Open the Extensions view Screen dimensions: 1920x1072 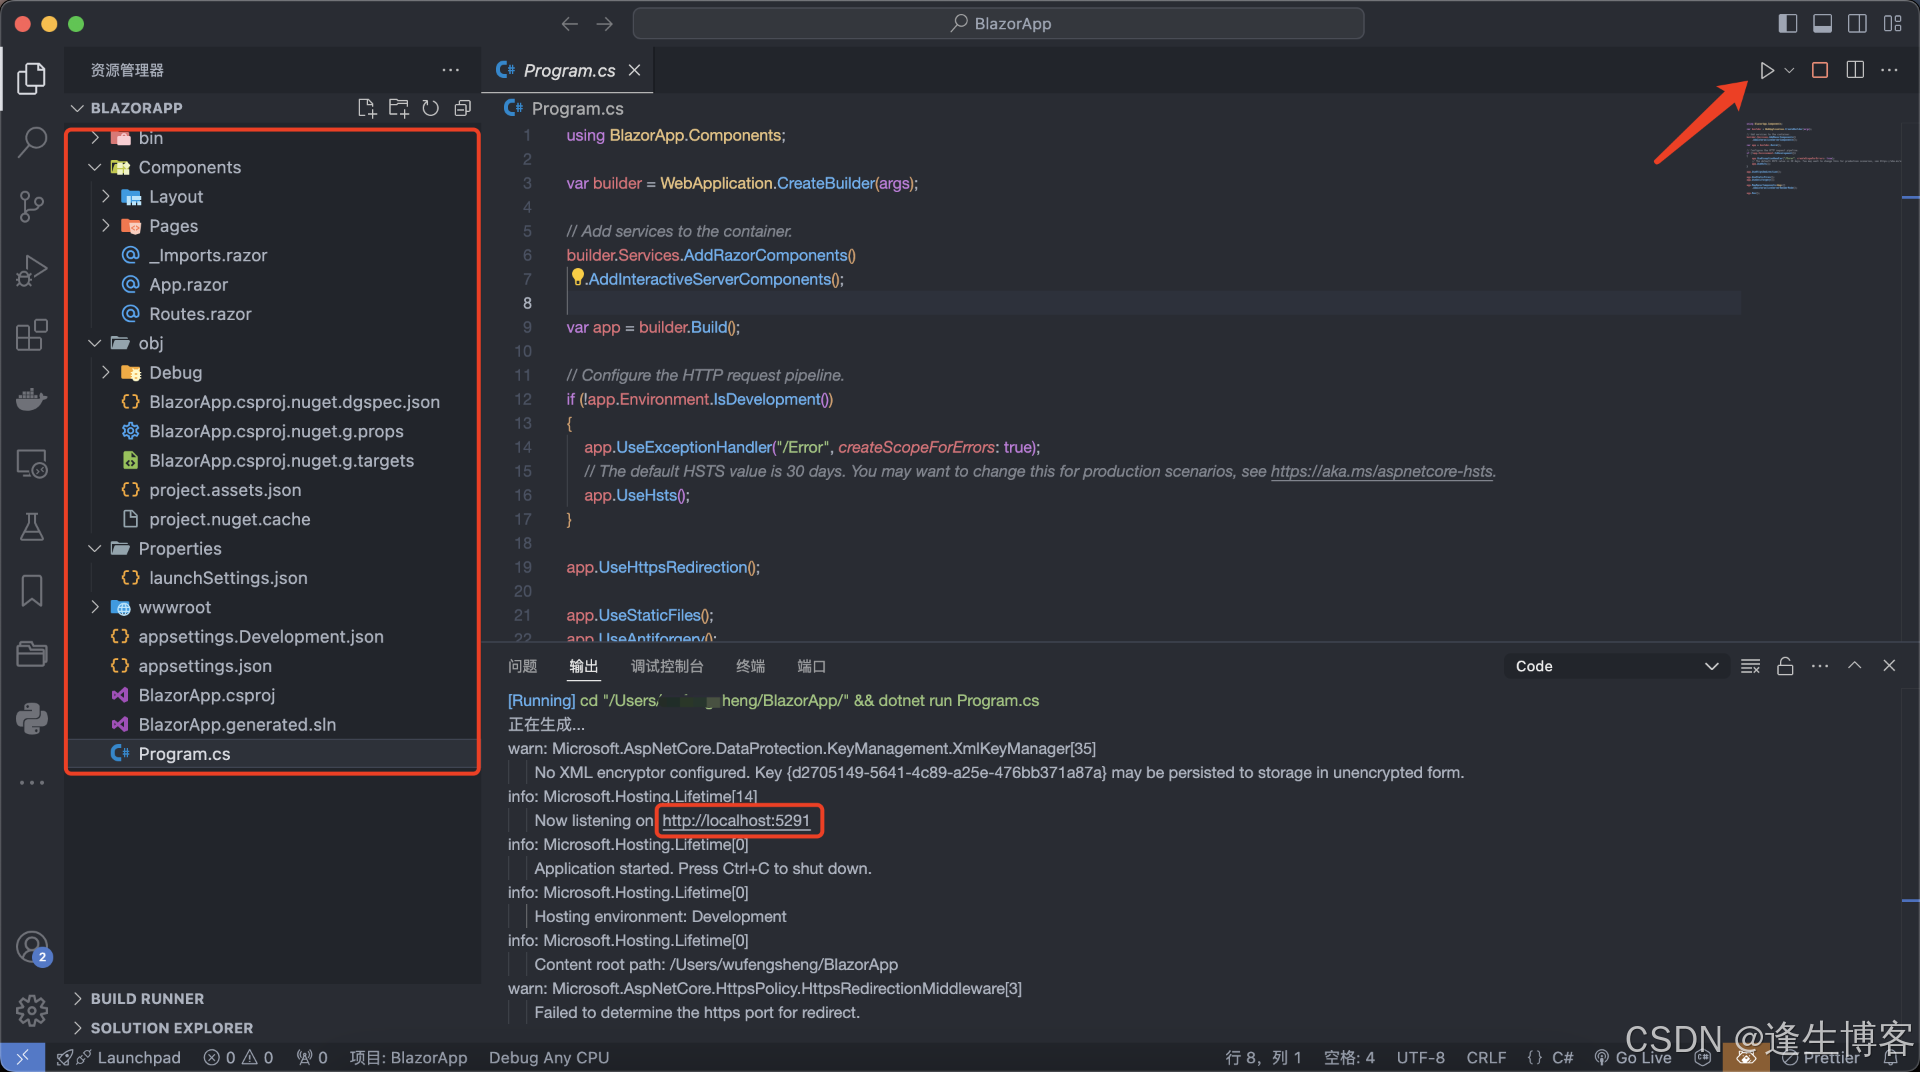pyautogui.click(x=31, y=335)
